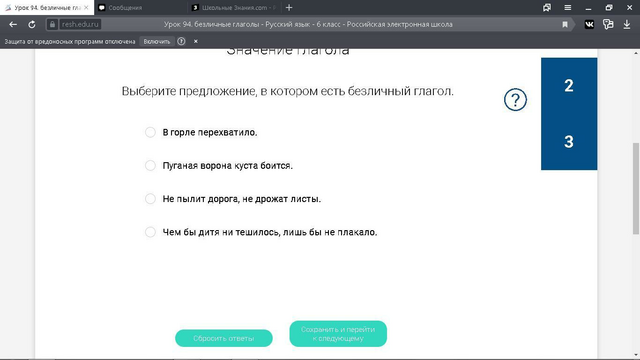Close the Урок 94 tab
This screenshot has width=640, height=360.
click(x=86, y=8)
